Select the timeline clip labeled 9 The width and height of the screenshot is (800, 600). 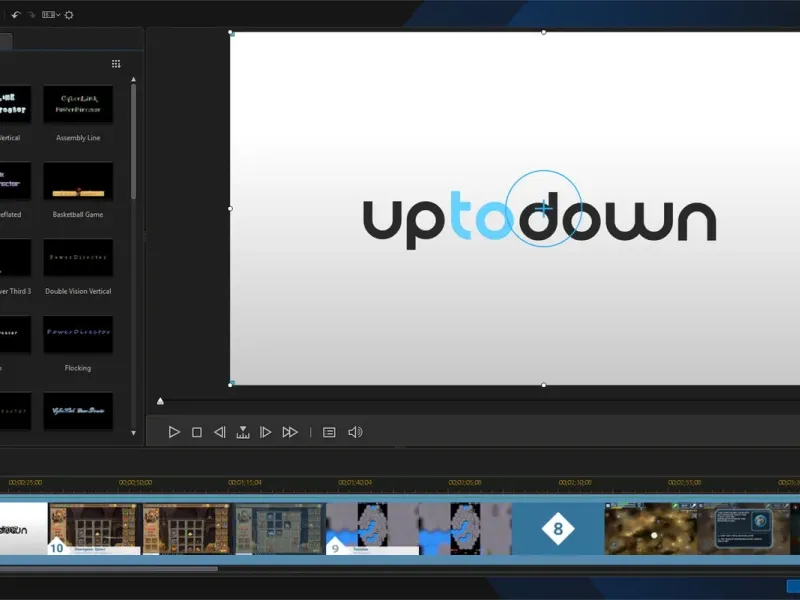click(372, 529)
